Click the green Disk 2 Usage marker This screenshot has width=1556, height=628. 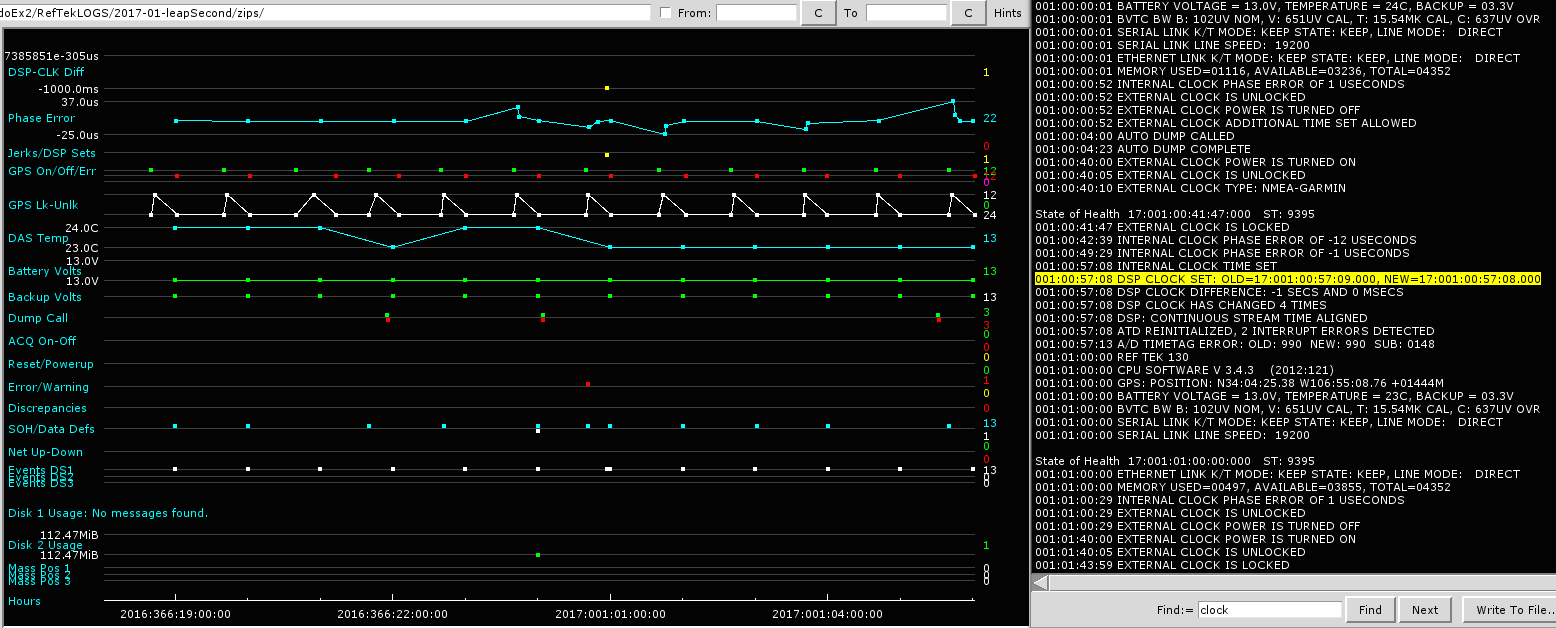[x=538, y=555]
